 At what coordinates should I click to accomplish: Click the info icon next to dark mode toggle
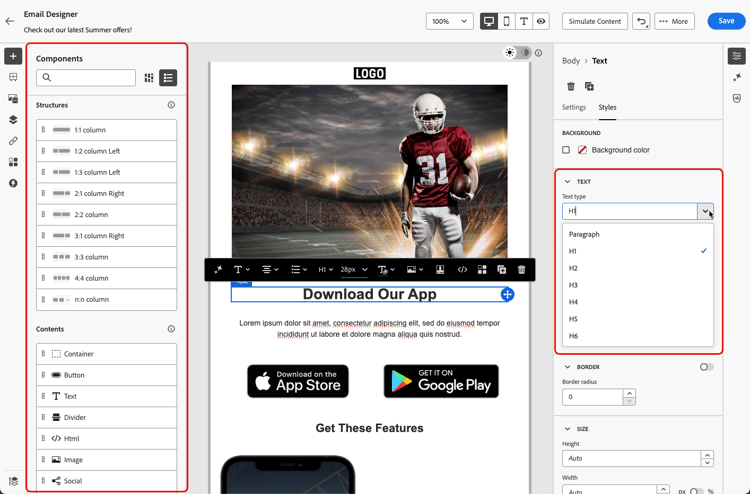point(539,53)
